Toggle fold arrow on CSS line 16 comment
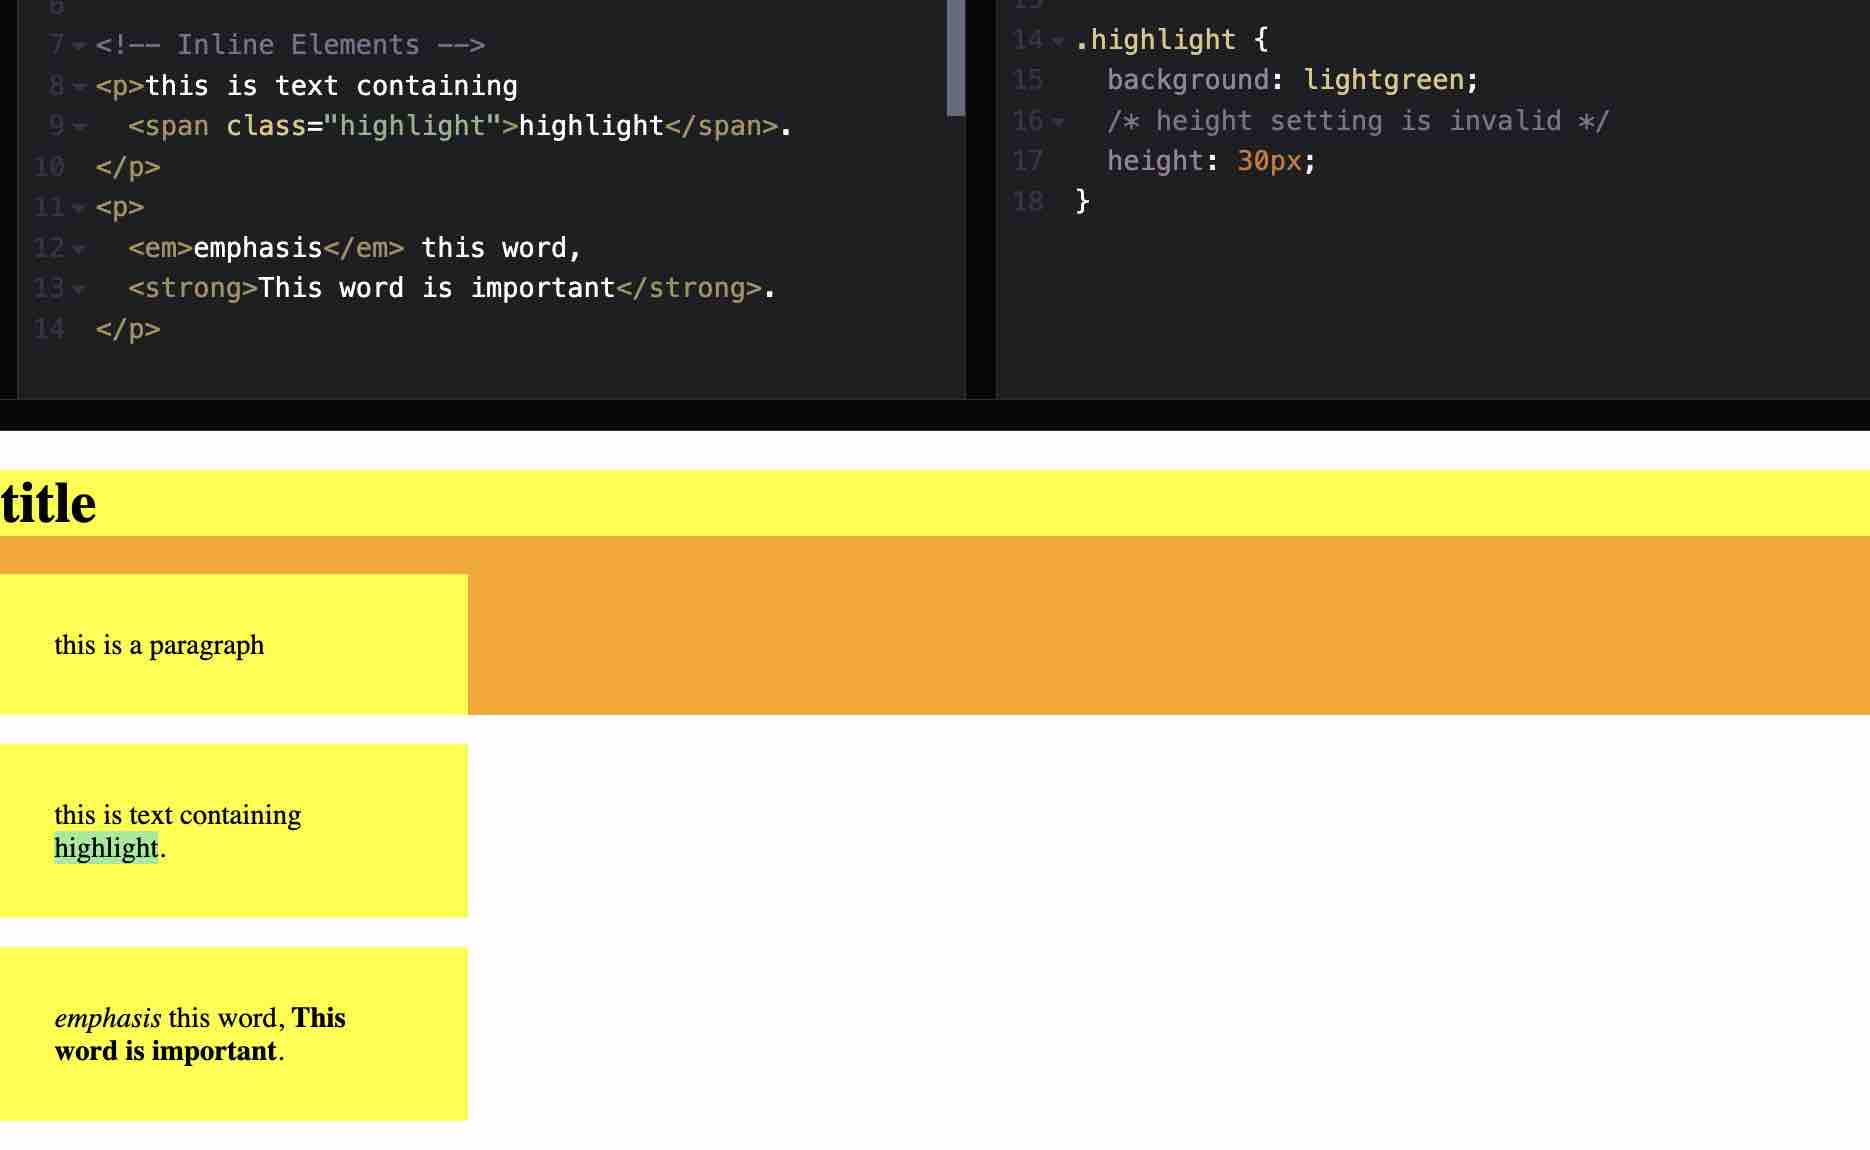This screenshot has height=1150, width=1870. (x=1058, y=122)
